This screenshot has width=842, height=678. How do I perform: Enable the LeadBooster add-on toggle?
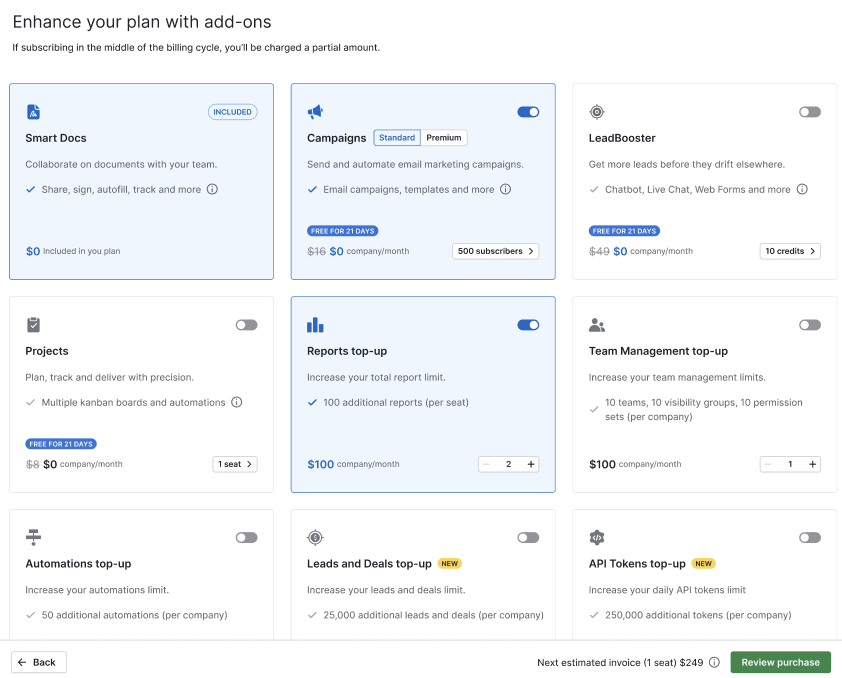click(809, 112)
